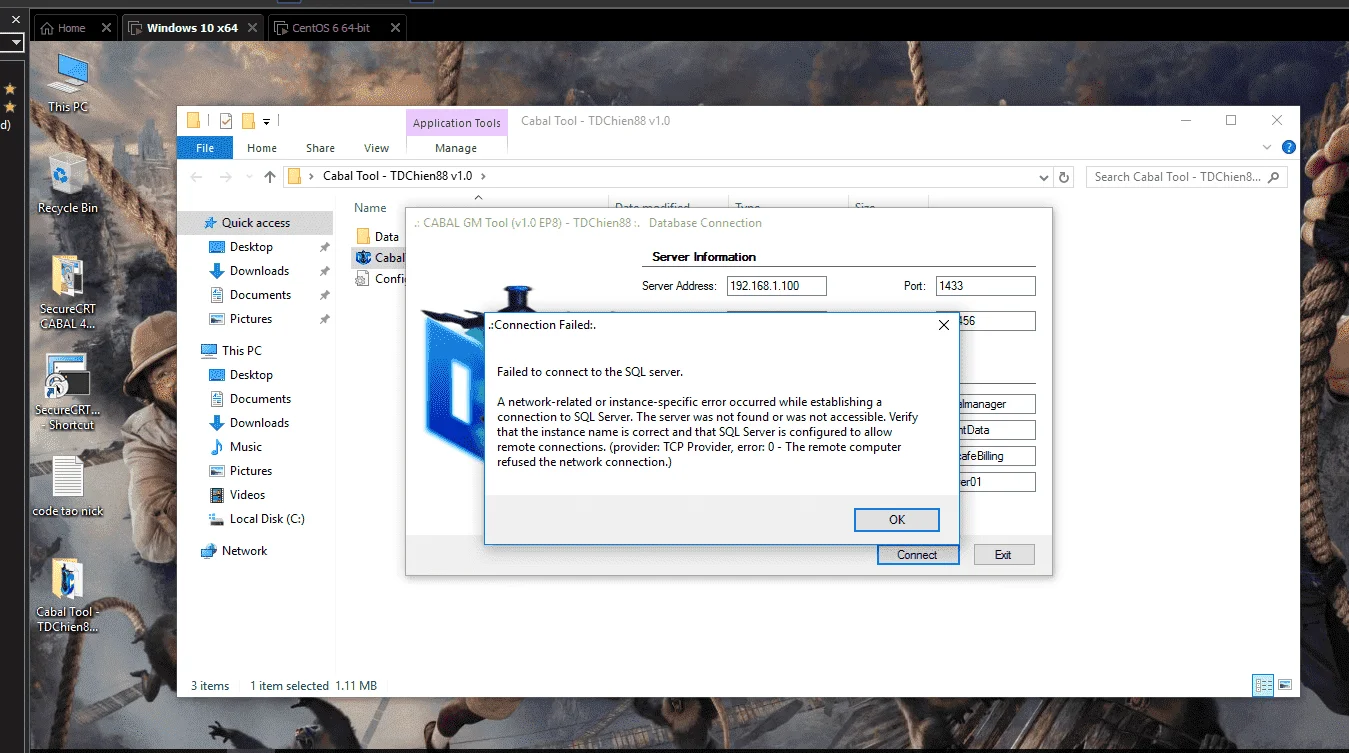Select Pictures under This PC
Image resolution: width=1349 pixels, height=753 pixels.
tap(251, 471)
